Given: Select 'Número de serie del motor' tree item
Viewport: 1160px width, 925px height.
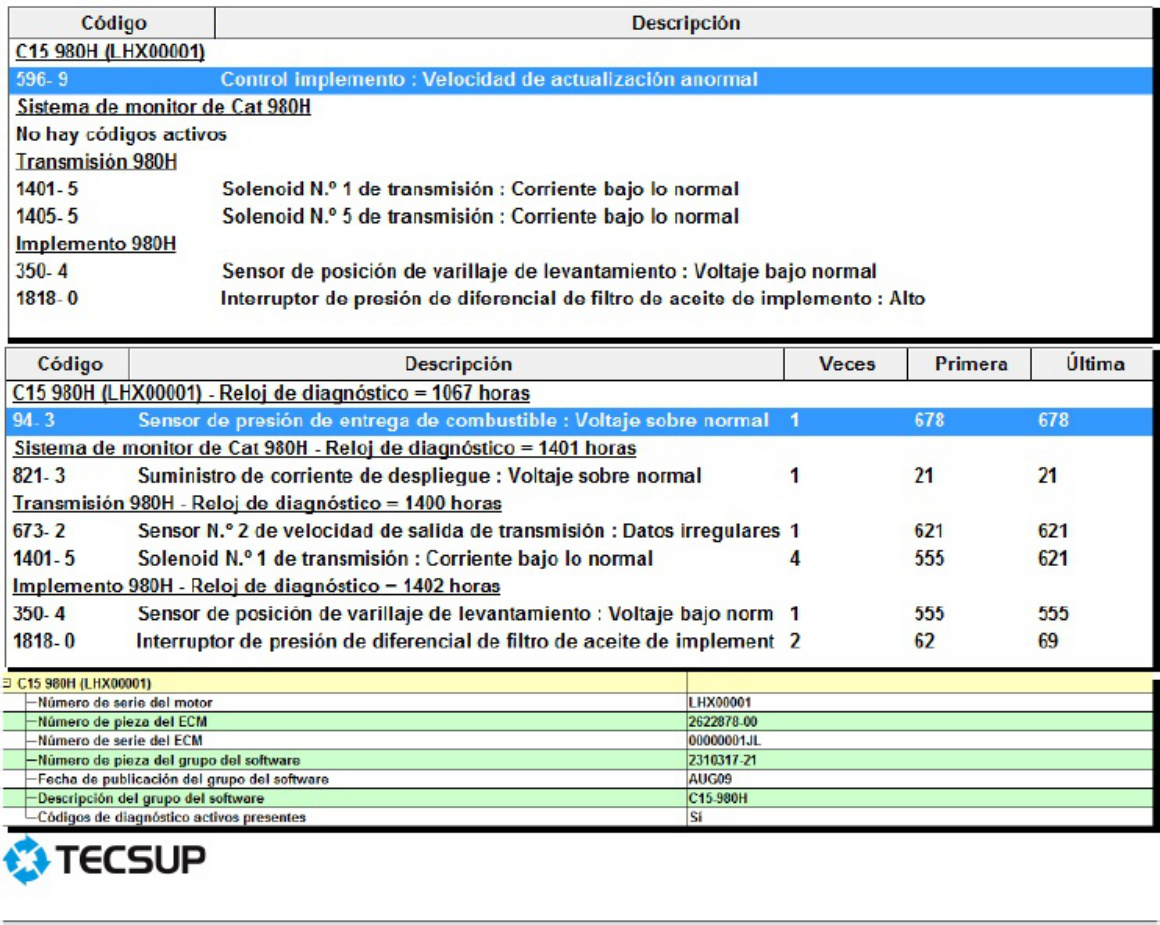Looking at the screenshot, I should point(124,703).
